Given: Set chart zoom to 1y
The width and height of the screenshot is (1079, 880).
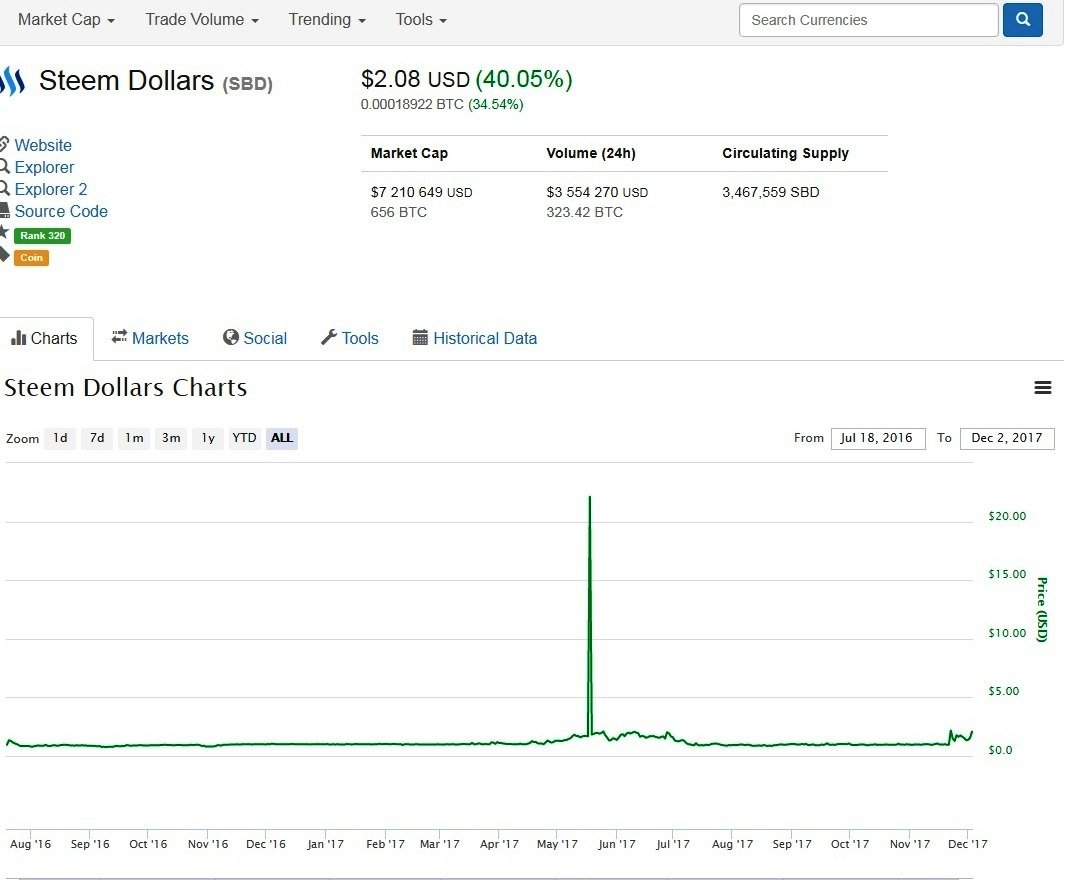Looking at the screenshot, I should point(208,438).
